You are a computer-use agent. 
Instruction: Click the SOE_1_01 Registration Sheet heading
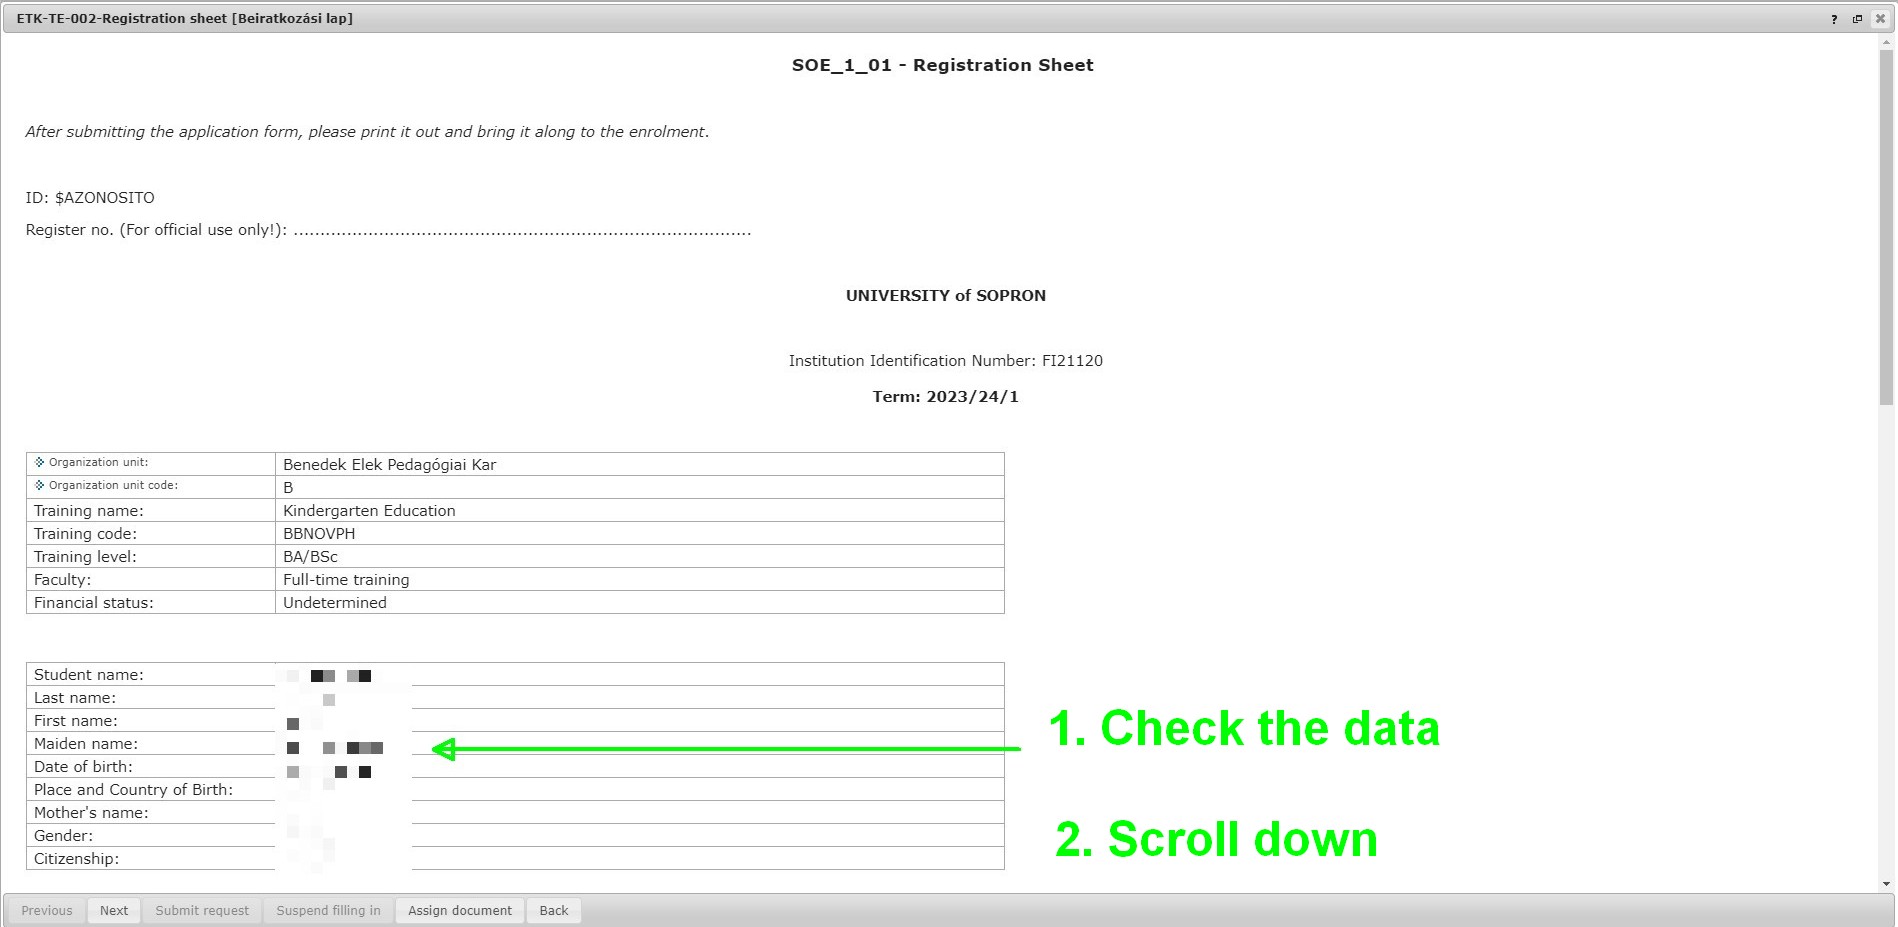click(x=942, y=65)
